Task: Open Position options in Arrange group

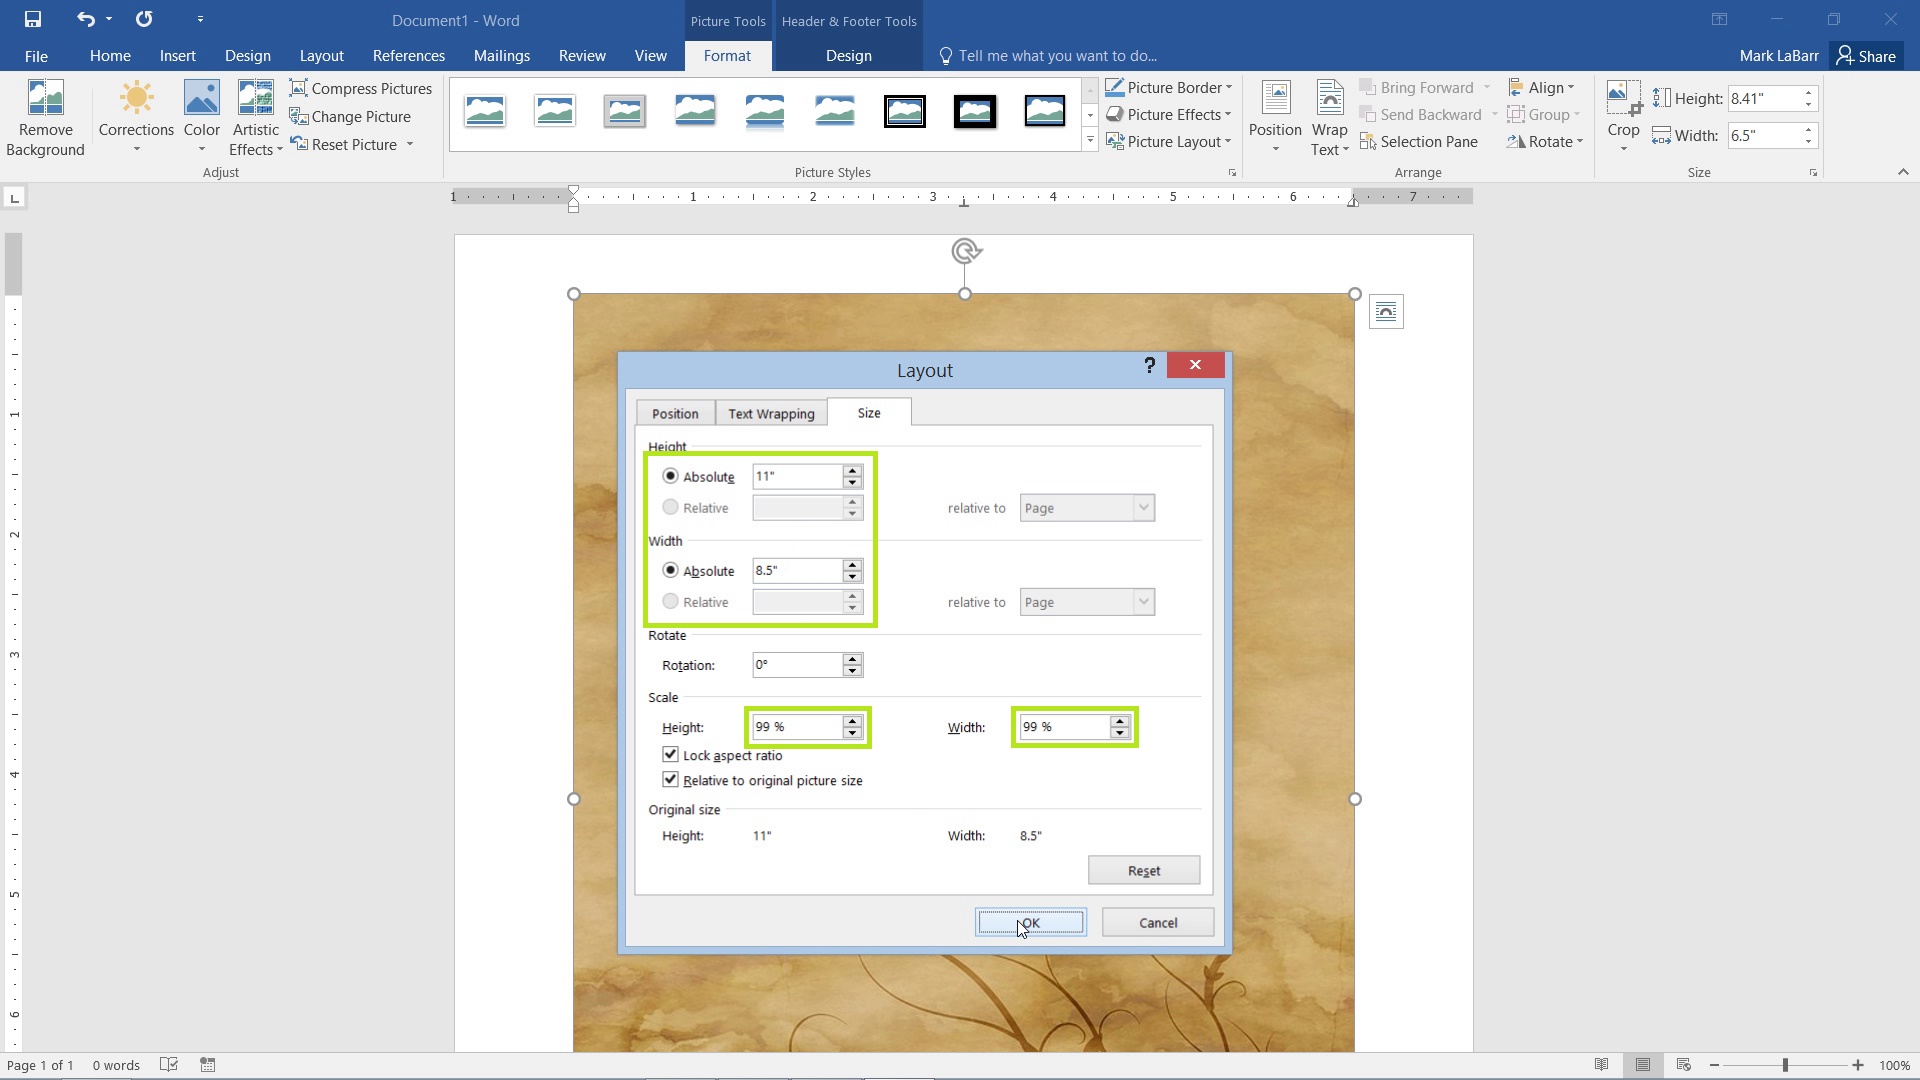Action: tap(1275, 117)
